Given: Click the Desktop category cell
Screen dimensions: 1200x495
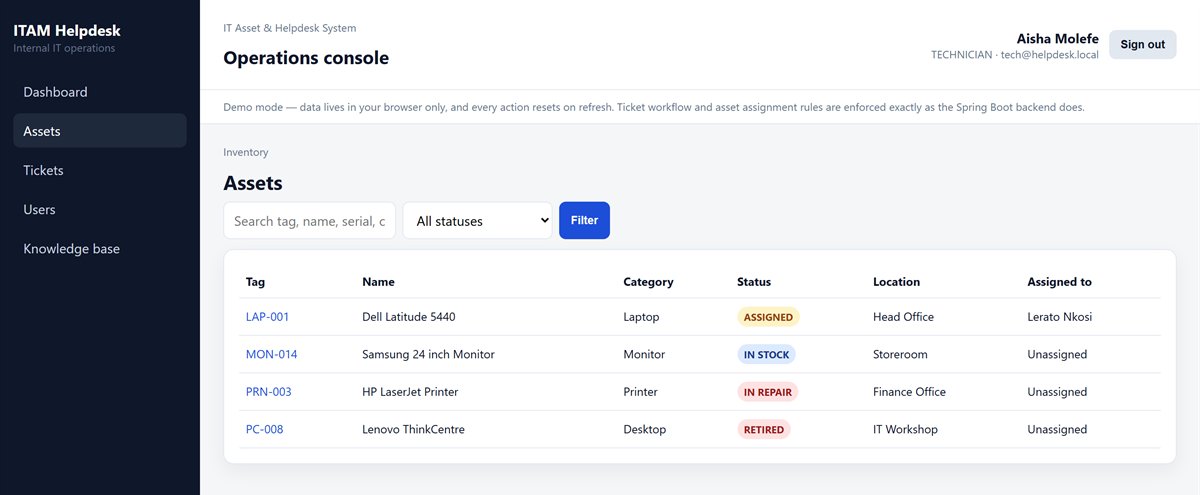Looking at the screenshot, I should [x=645, y=429].
